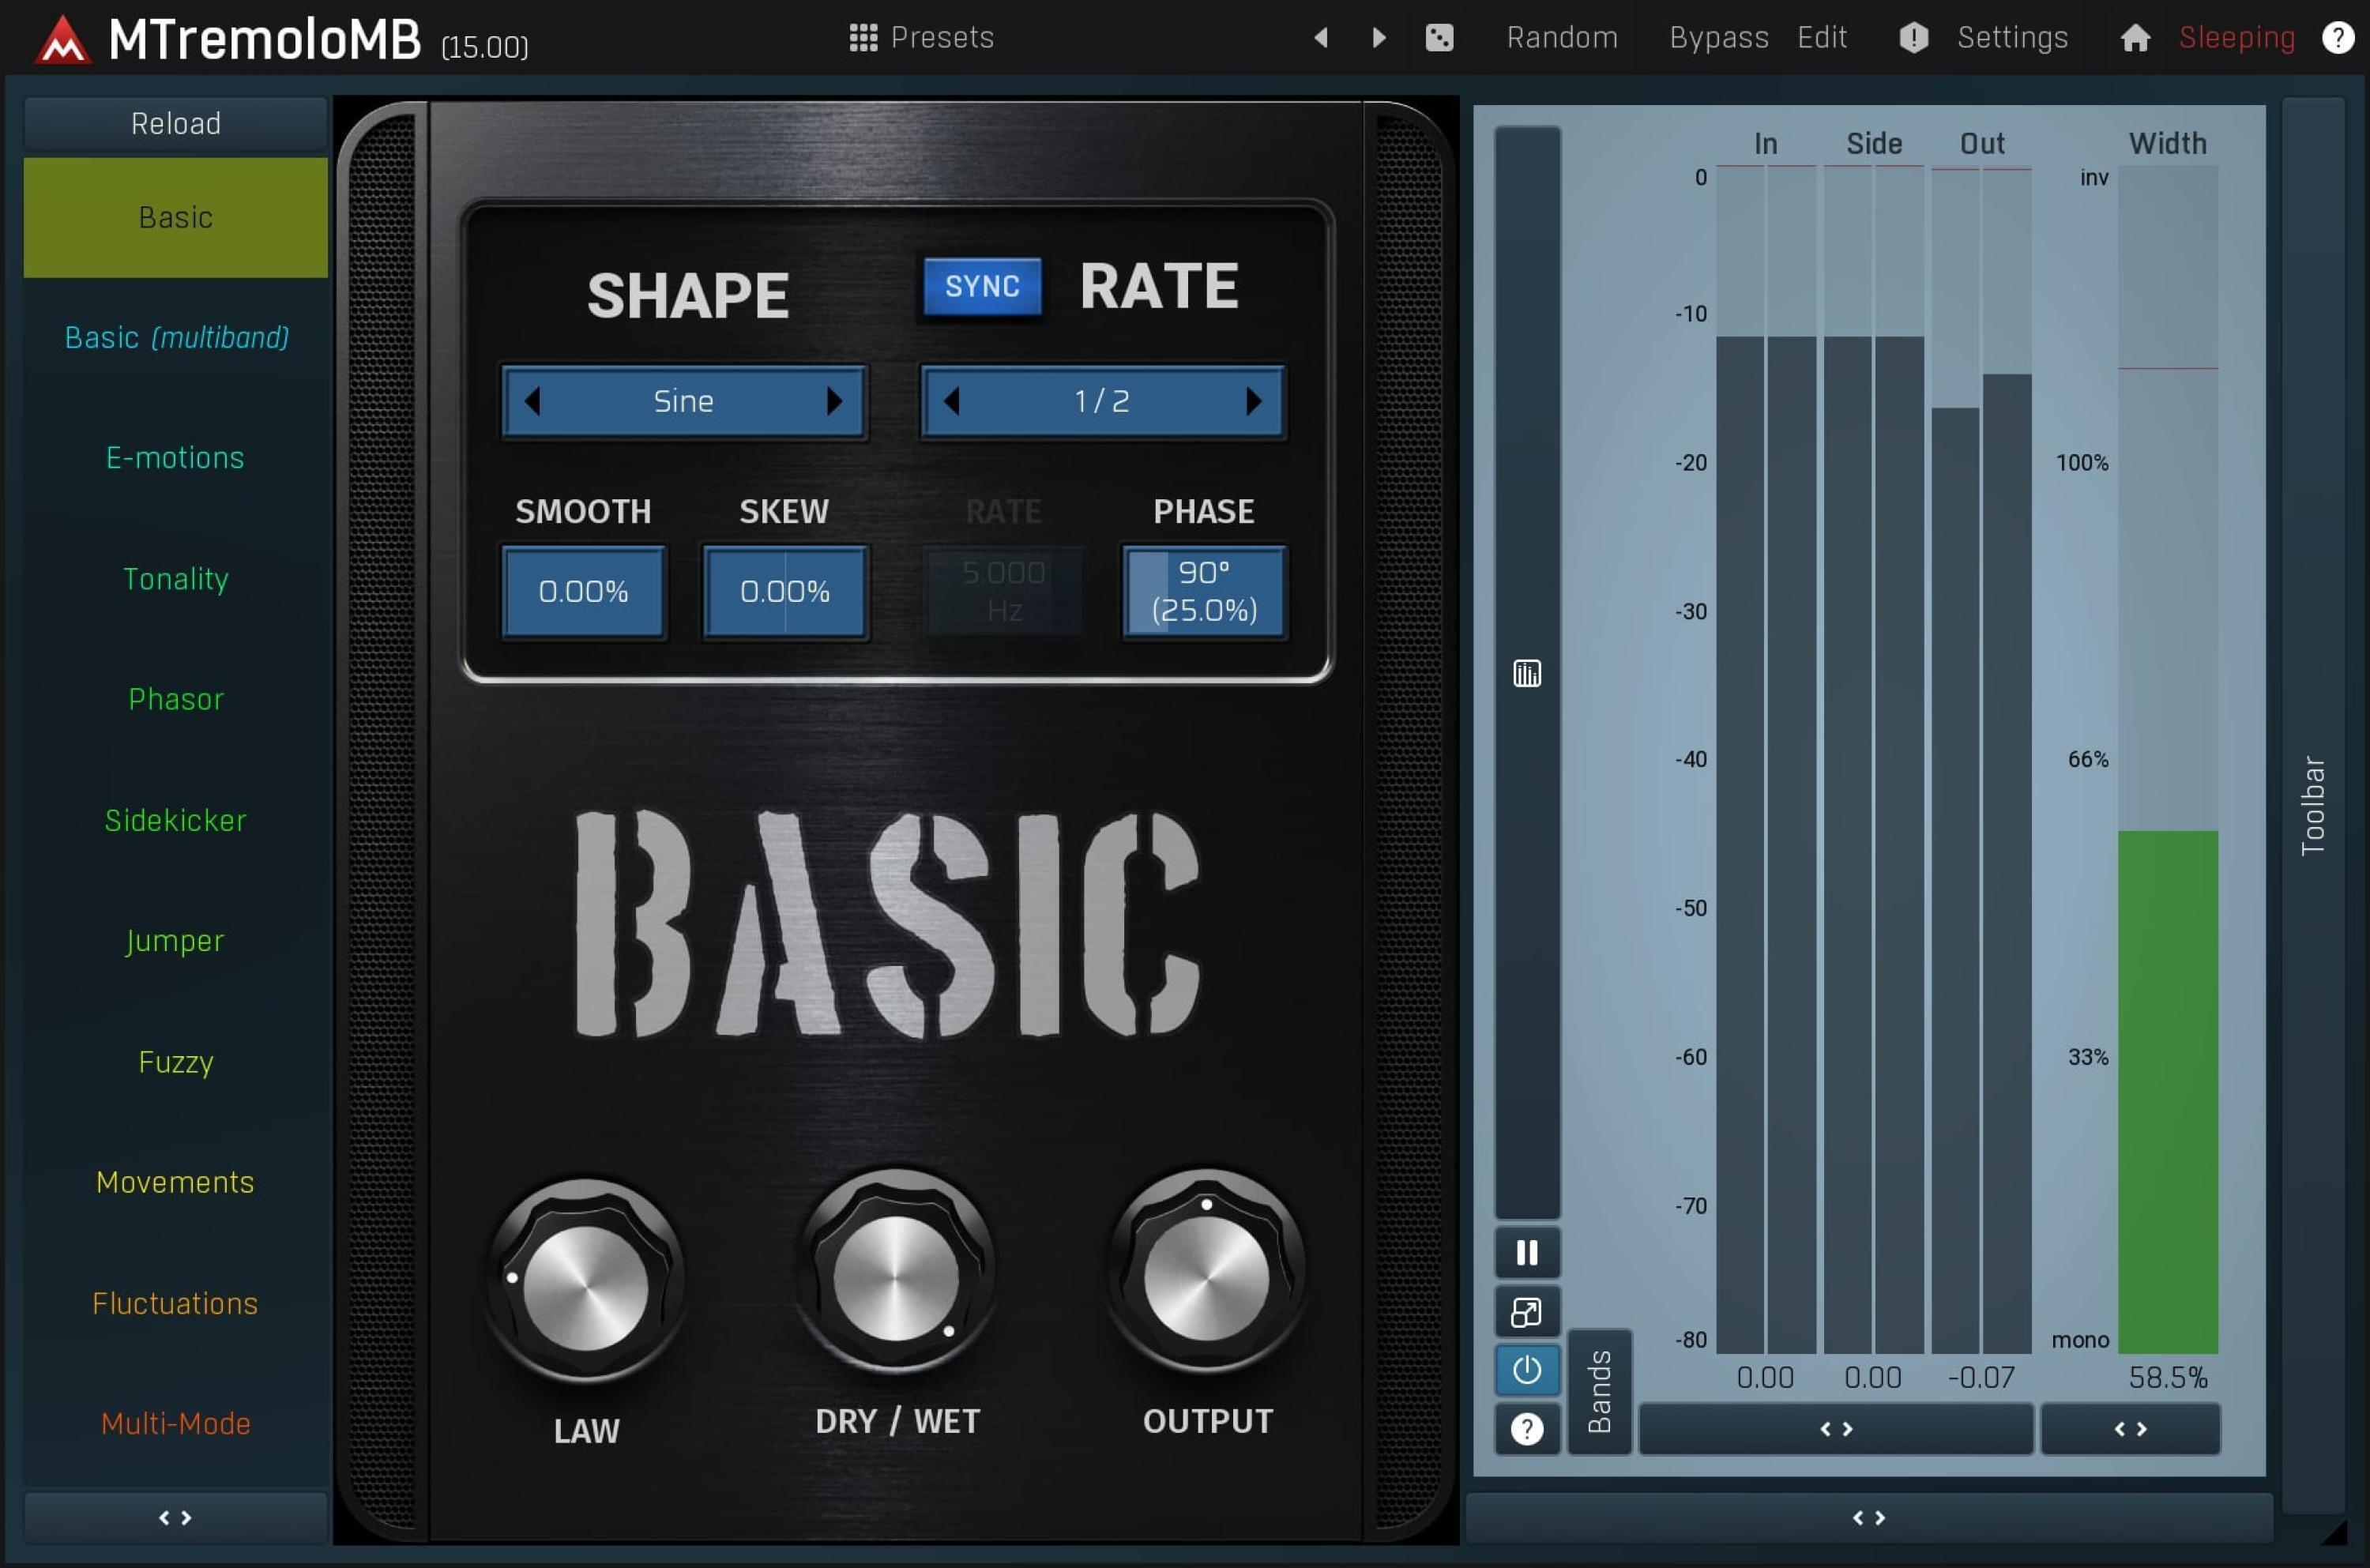Pause the level metering
The image size is (2370, 1568).
pyautogui.click(x=1526, y=1252)
